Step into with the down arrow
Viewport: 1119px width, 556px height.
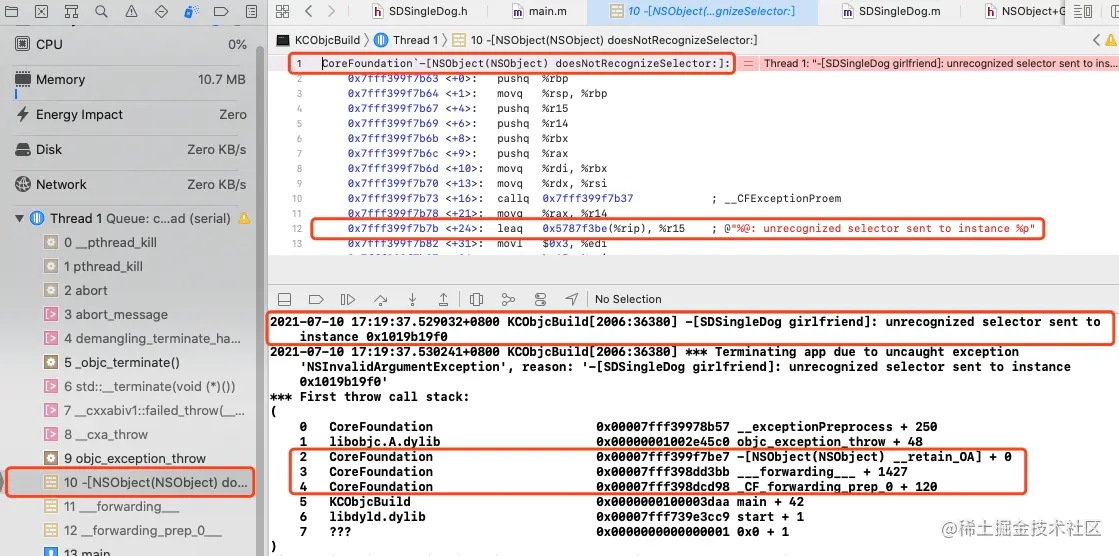point(412,299)
